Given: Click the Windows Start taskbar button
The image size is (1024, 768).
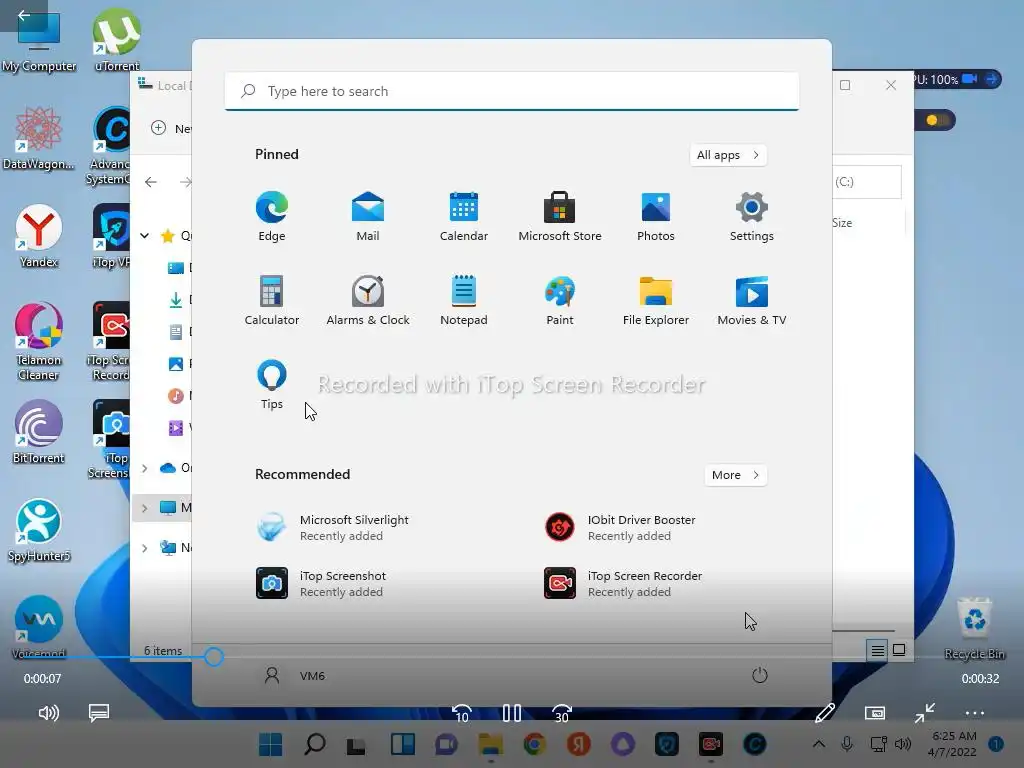Looking at the screenshot, I should pos(270,744).
